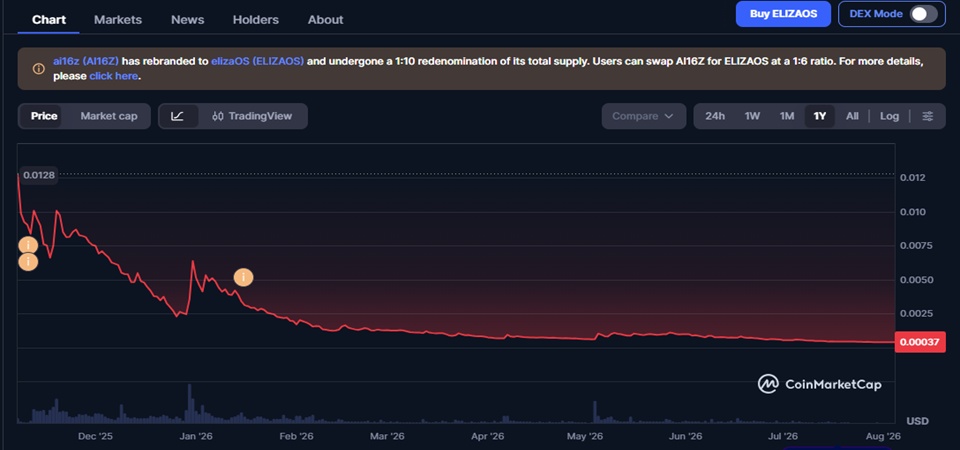This screenshot has height=450, width=960.
Task: Click the Jan '26 axis label
Action: point(197,437)
